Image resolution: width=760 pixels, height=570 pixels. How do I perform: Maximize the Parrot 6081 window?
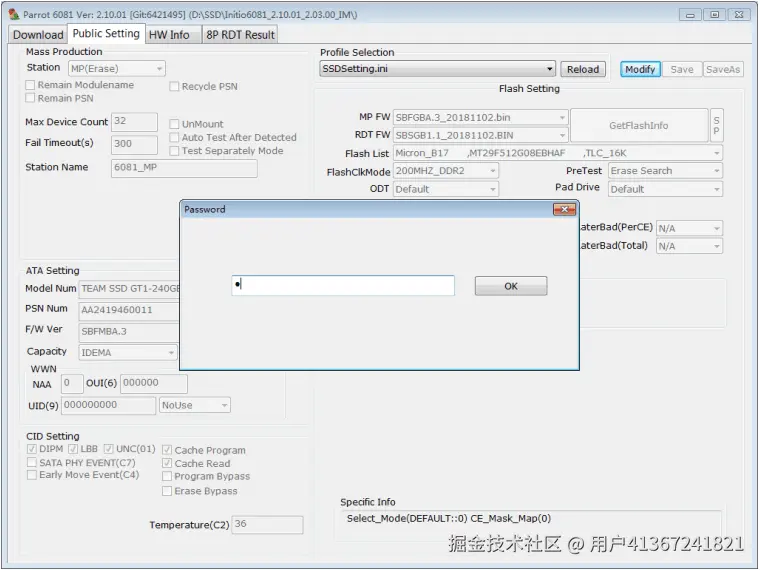pyautogui.click(x=714, y=15)
